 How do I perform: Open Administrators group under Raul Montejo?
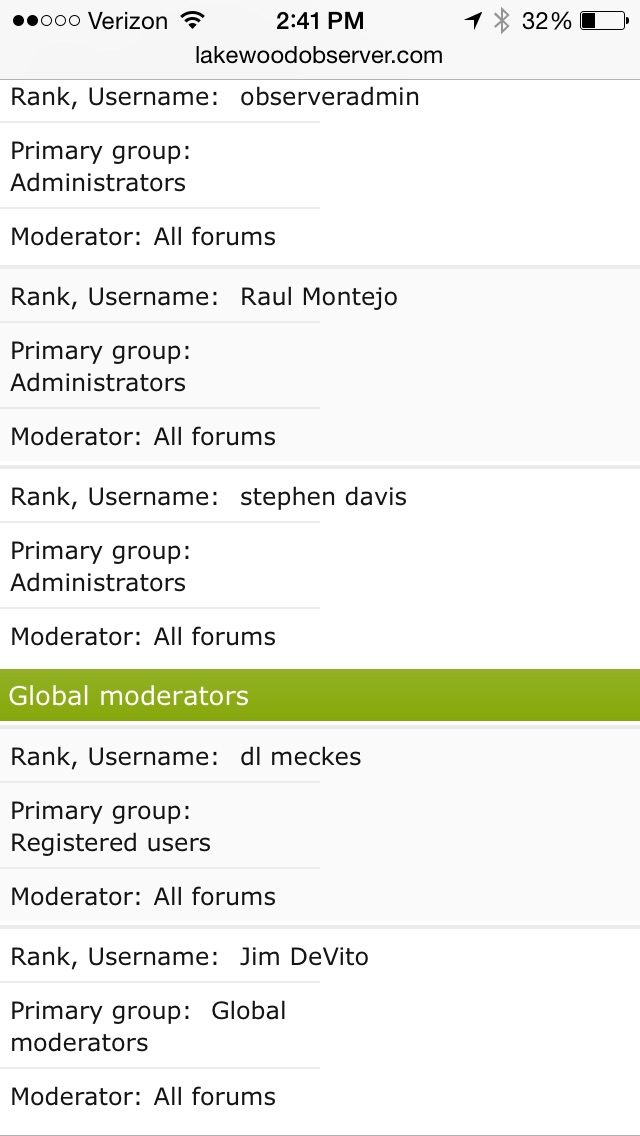[98, 383]
